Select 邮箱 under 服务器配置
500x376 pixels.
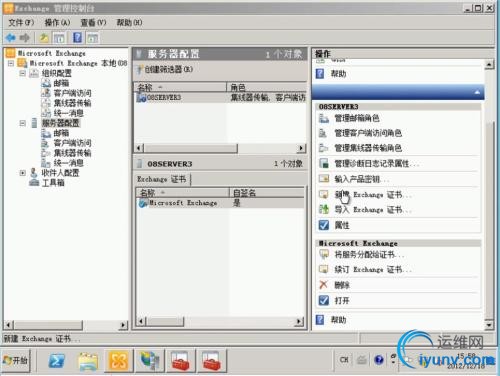click(61, 133)
